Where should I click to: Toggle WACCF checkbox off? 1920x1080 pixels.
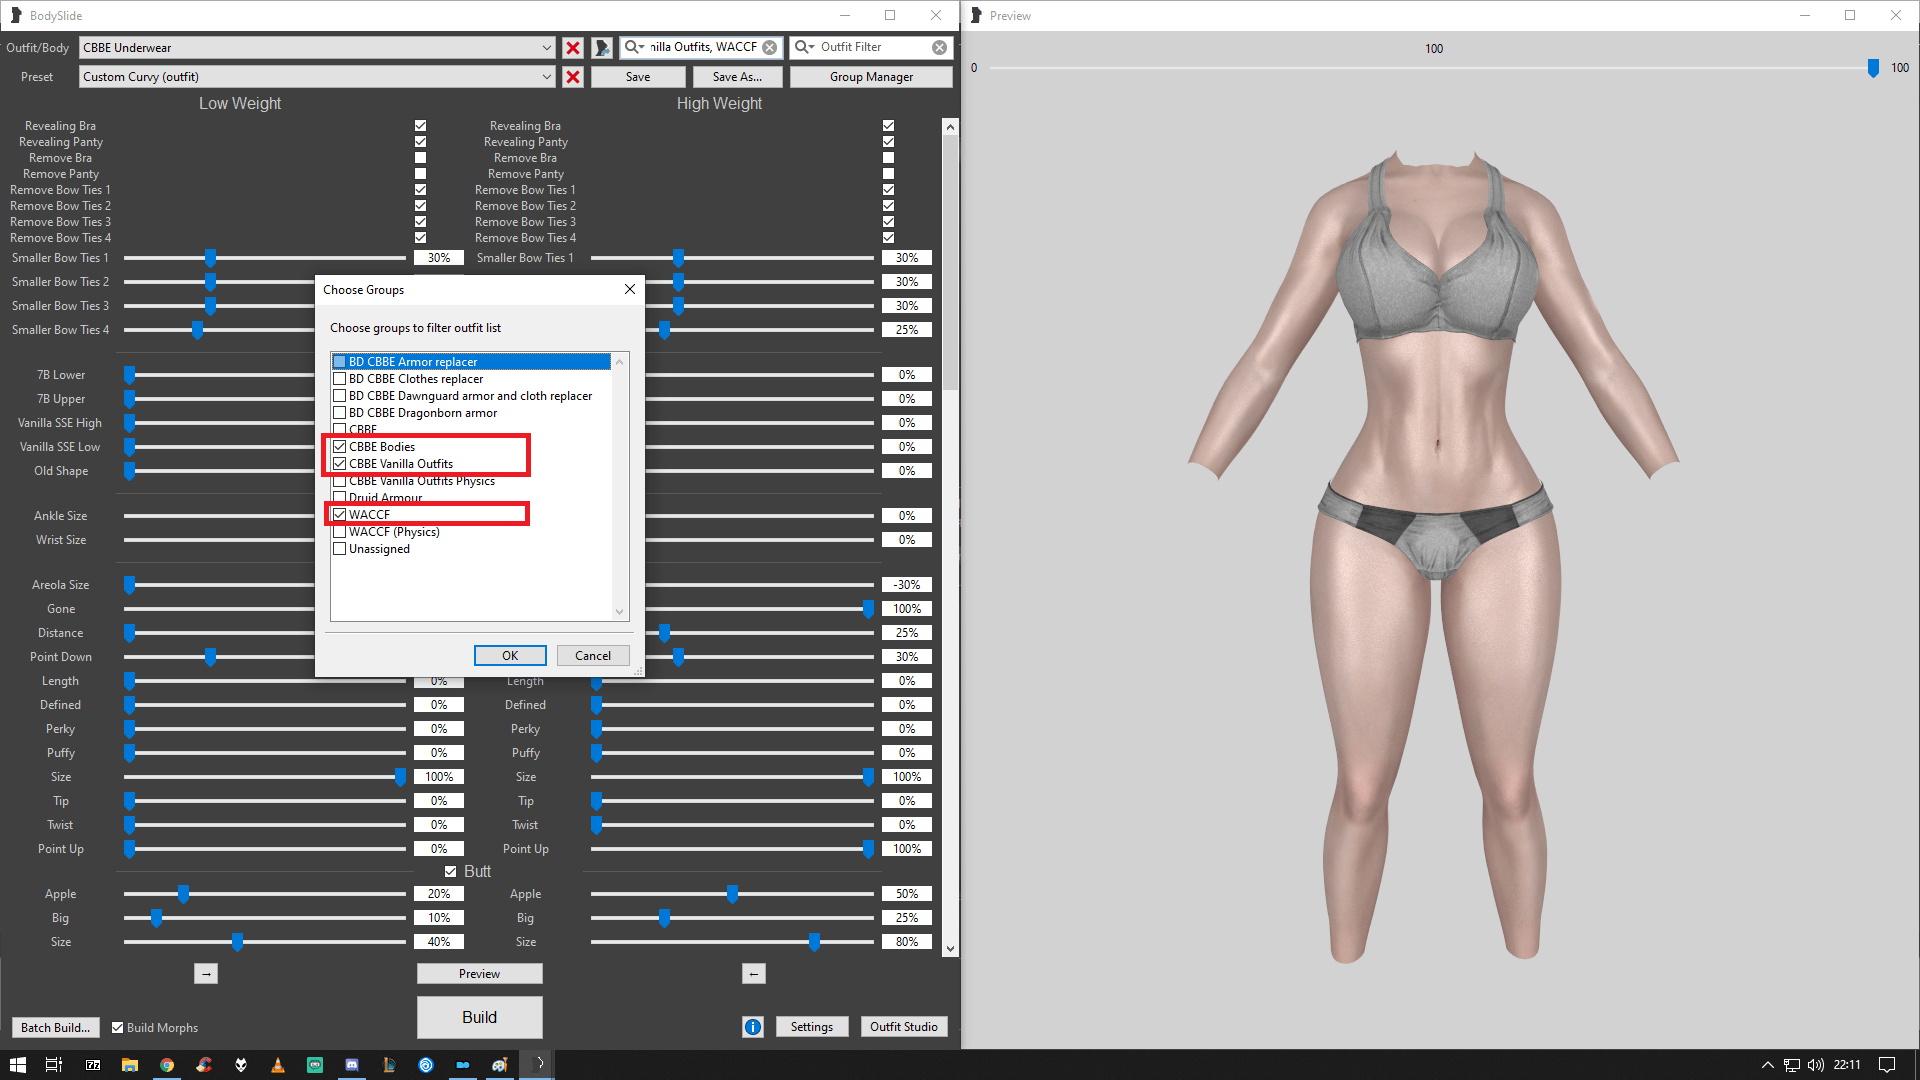tap(339, 514)
